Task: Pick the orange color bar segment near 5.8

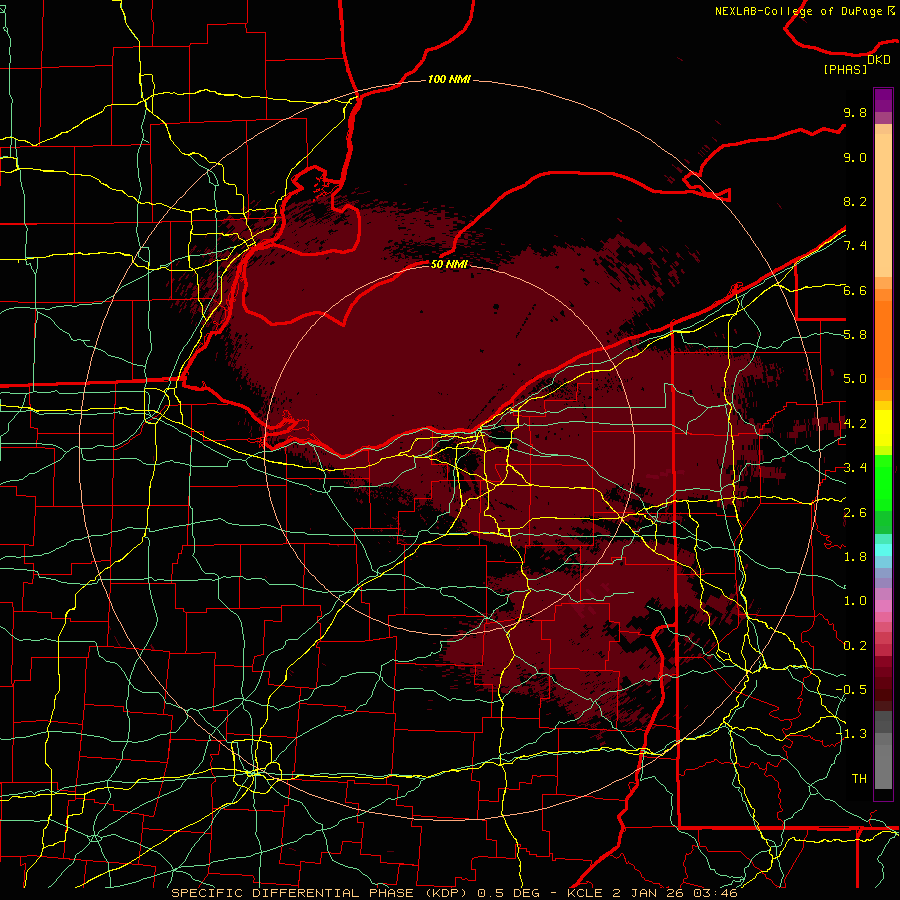Action: click(883, 346)
